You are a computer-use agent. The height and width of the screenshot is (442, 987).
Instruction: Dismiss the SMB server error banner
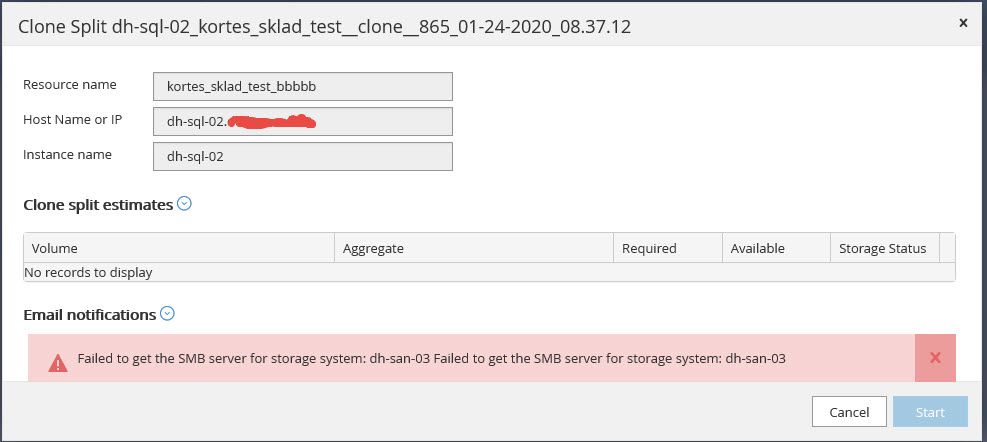tap(935, 357)
